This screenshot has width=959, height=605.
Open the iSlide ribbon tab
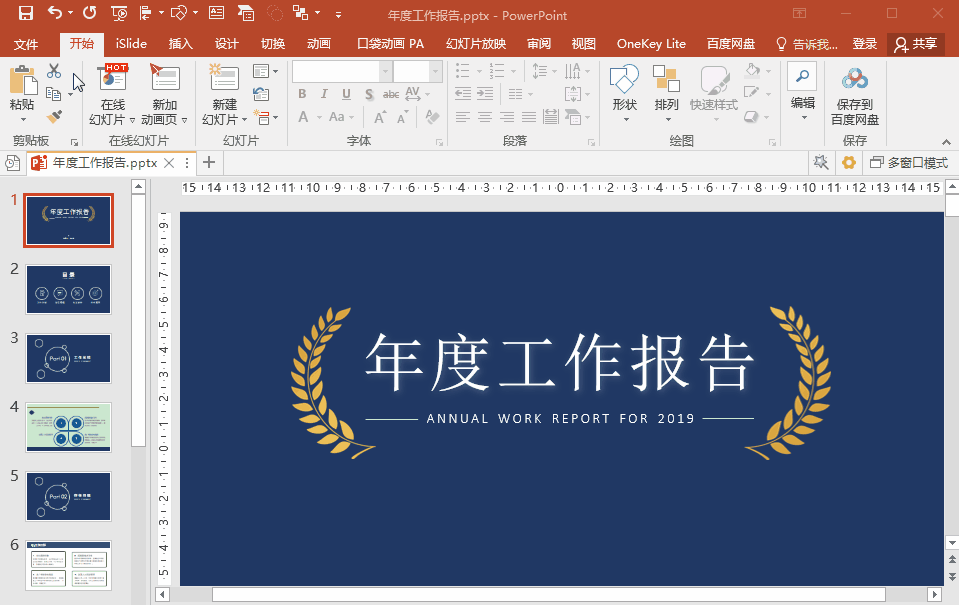pyautogui.click(x=131, y=44)
